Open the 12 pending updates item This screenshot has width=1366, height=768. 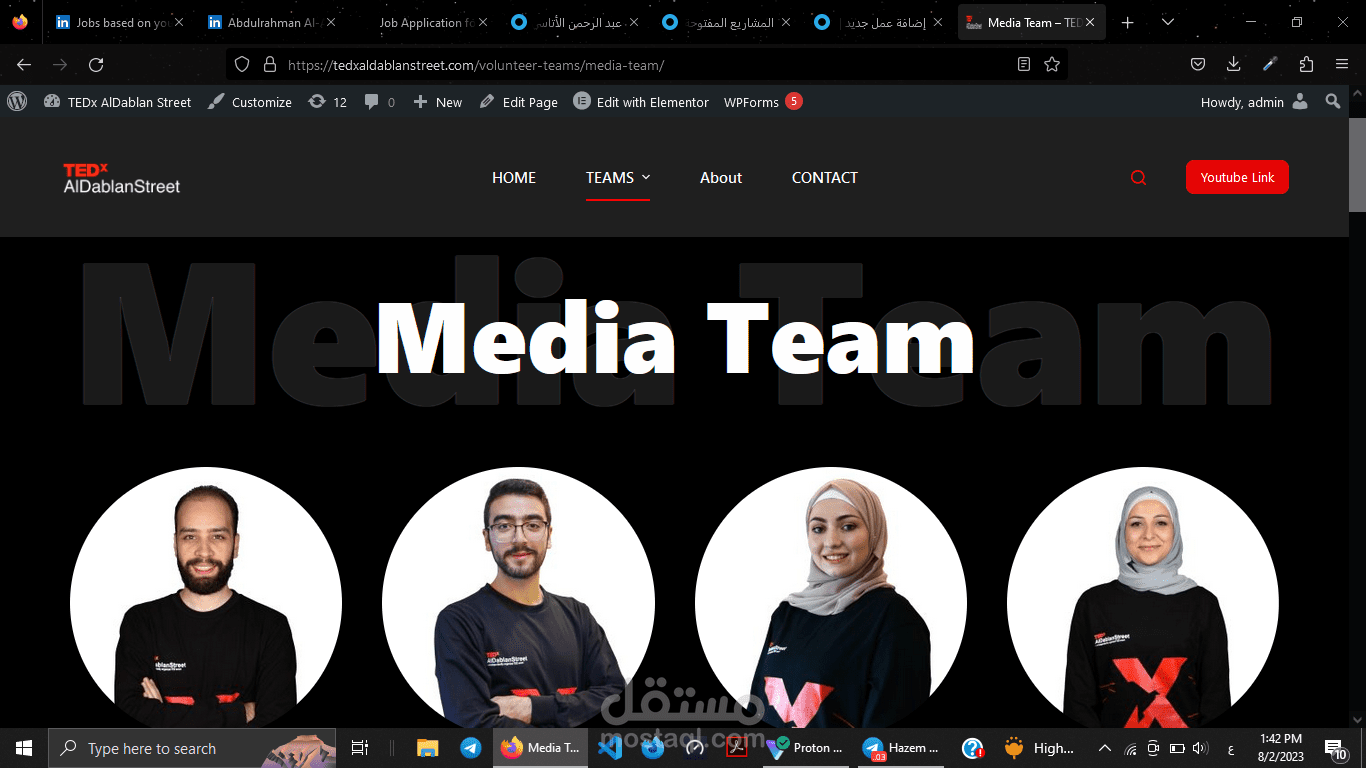click(328, 102)
